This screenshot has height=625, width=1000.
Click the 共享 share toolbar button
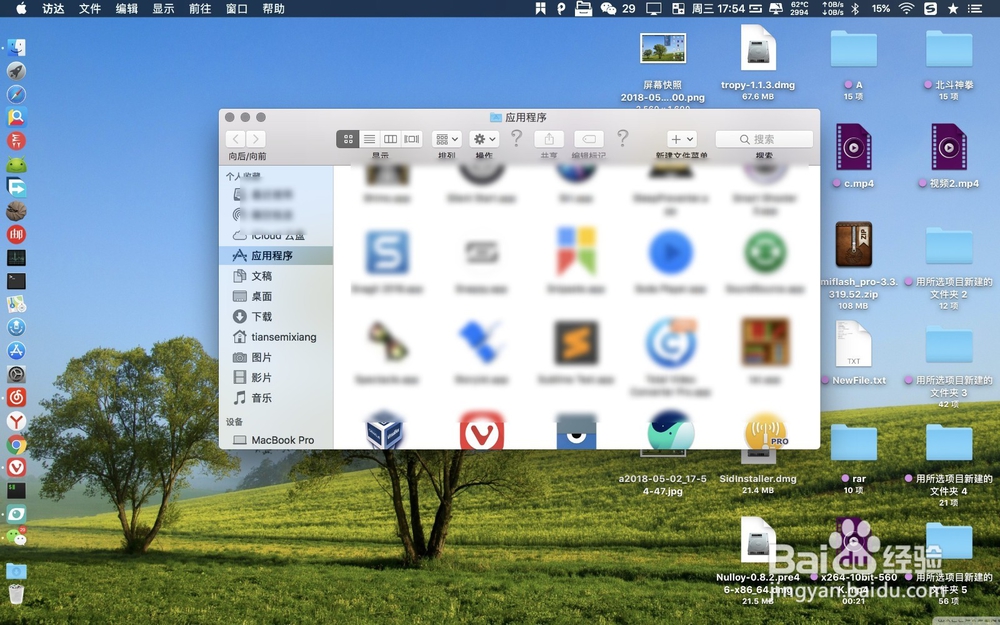[549, 139]
